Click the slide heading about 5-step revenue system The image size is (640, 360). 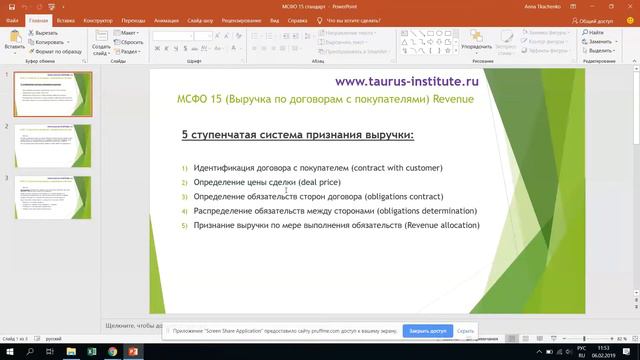(298, 135)
